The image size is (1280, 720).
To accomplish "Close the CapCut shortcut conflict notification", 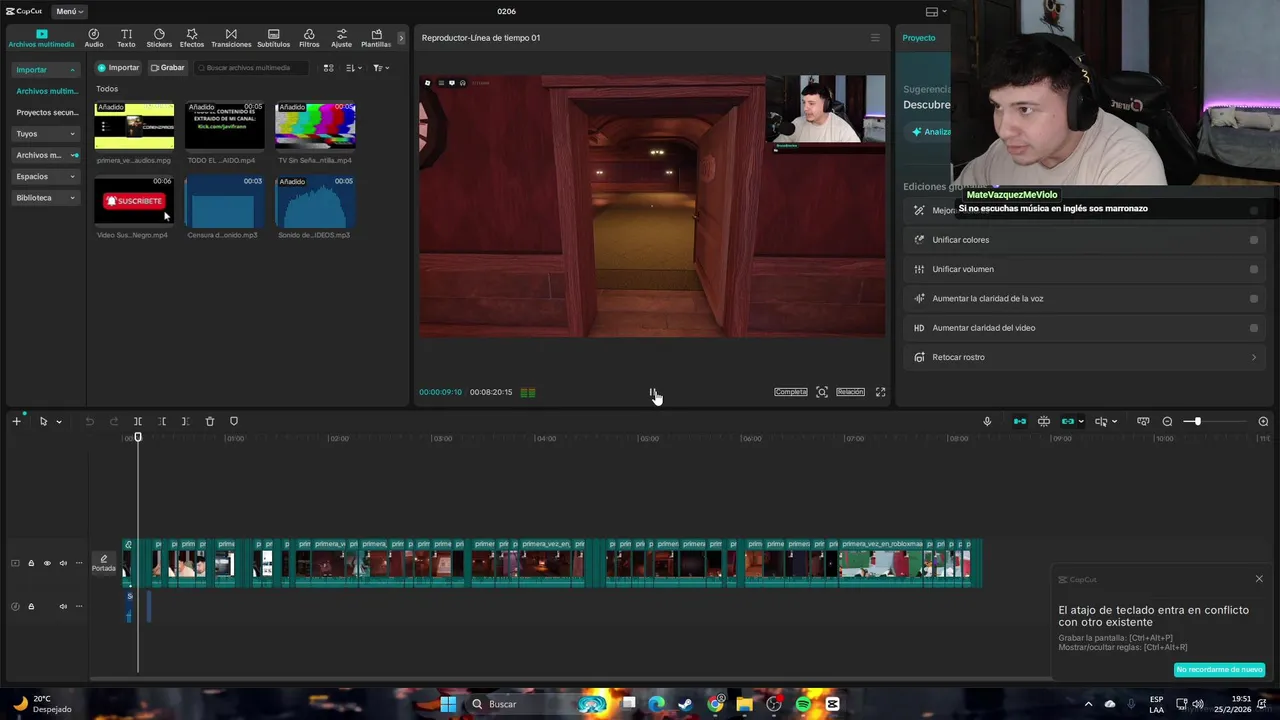I will [x=1259, y=579].
